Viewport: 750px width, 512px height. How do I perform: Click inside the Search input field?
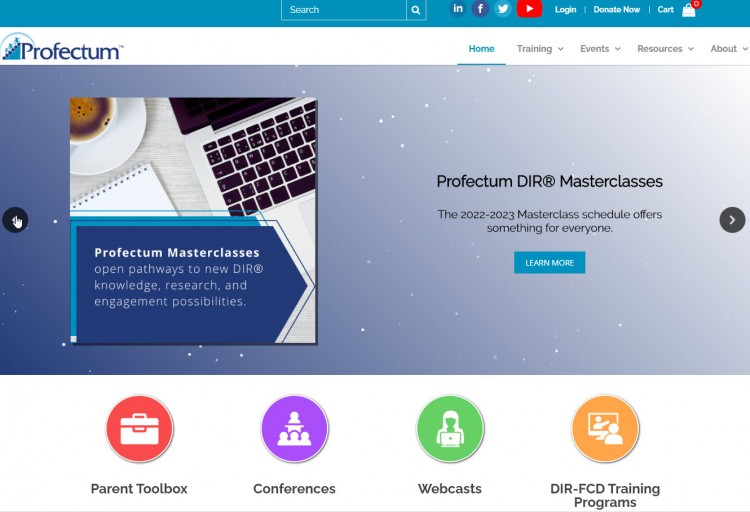pyautogui.click(x=343, y=10)
